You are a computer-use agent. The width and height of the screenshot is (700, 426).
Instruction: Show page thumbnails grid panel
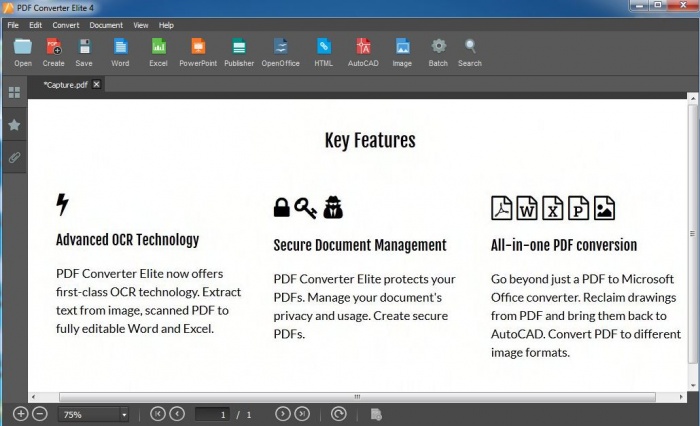pyautogui.click(x=14, y=92)
